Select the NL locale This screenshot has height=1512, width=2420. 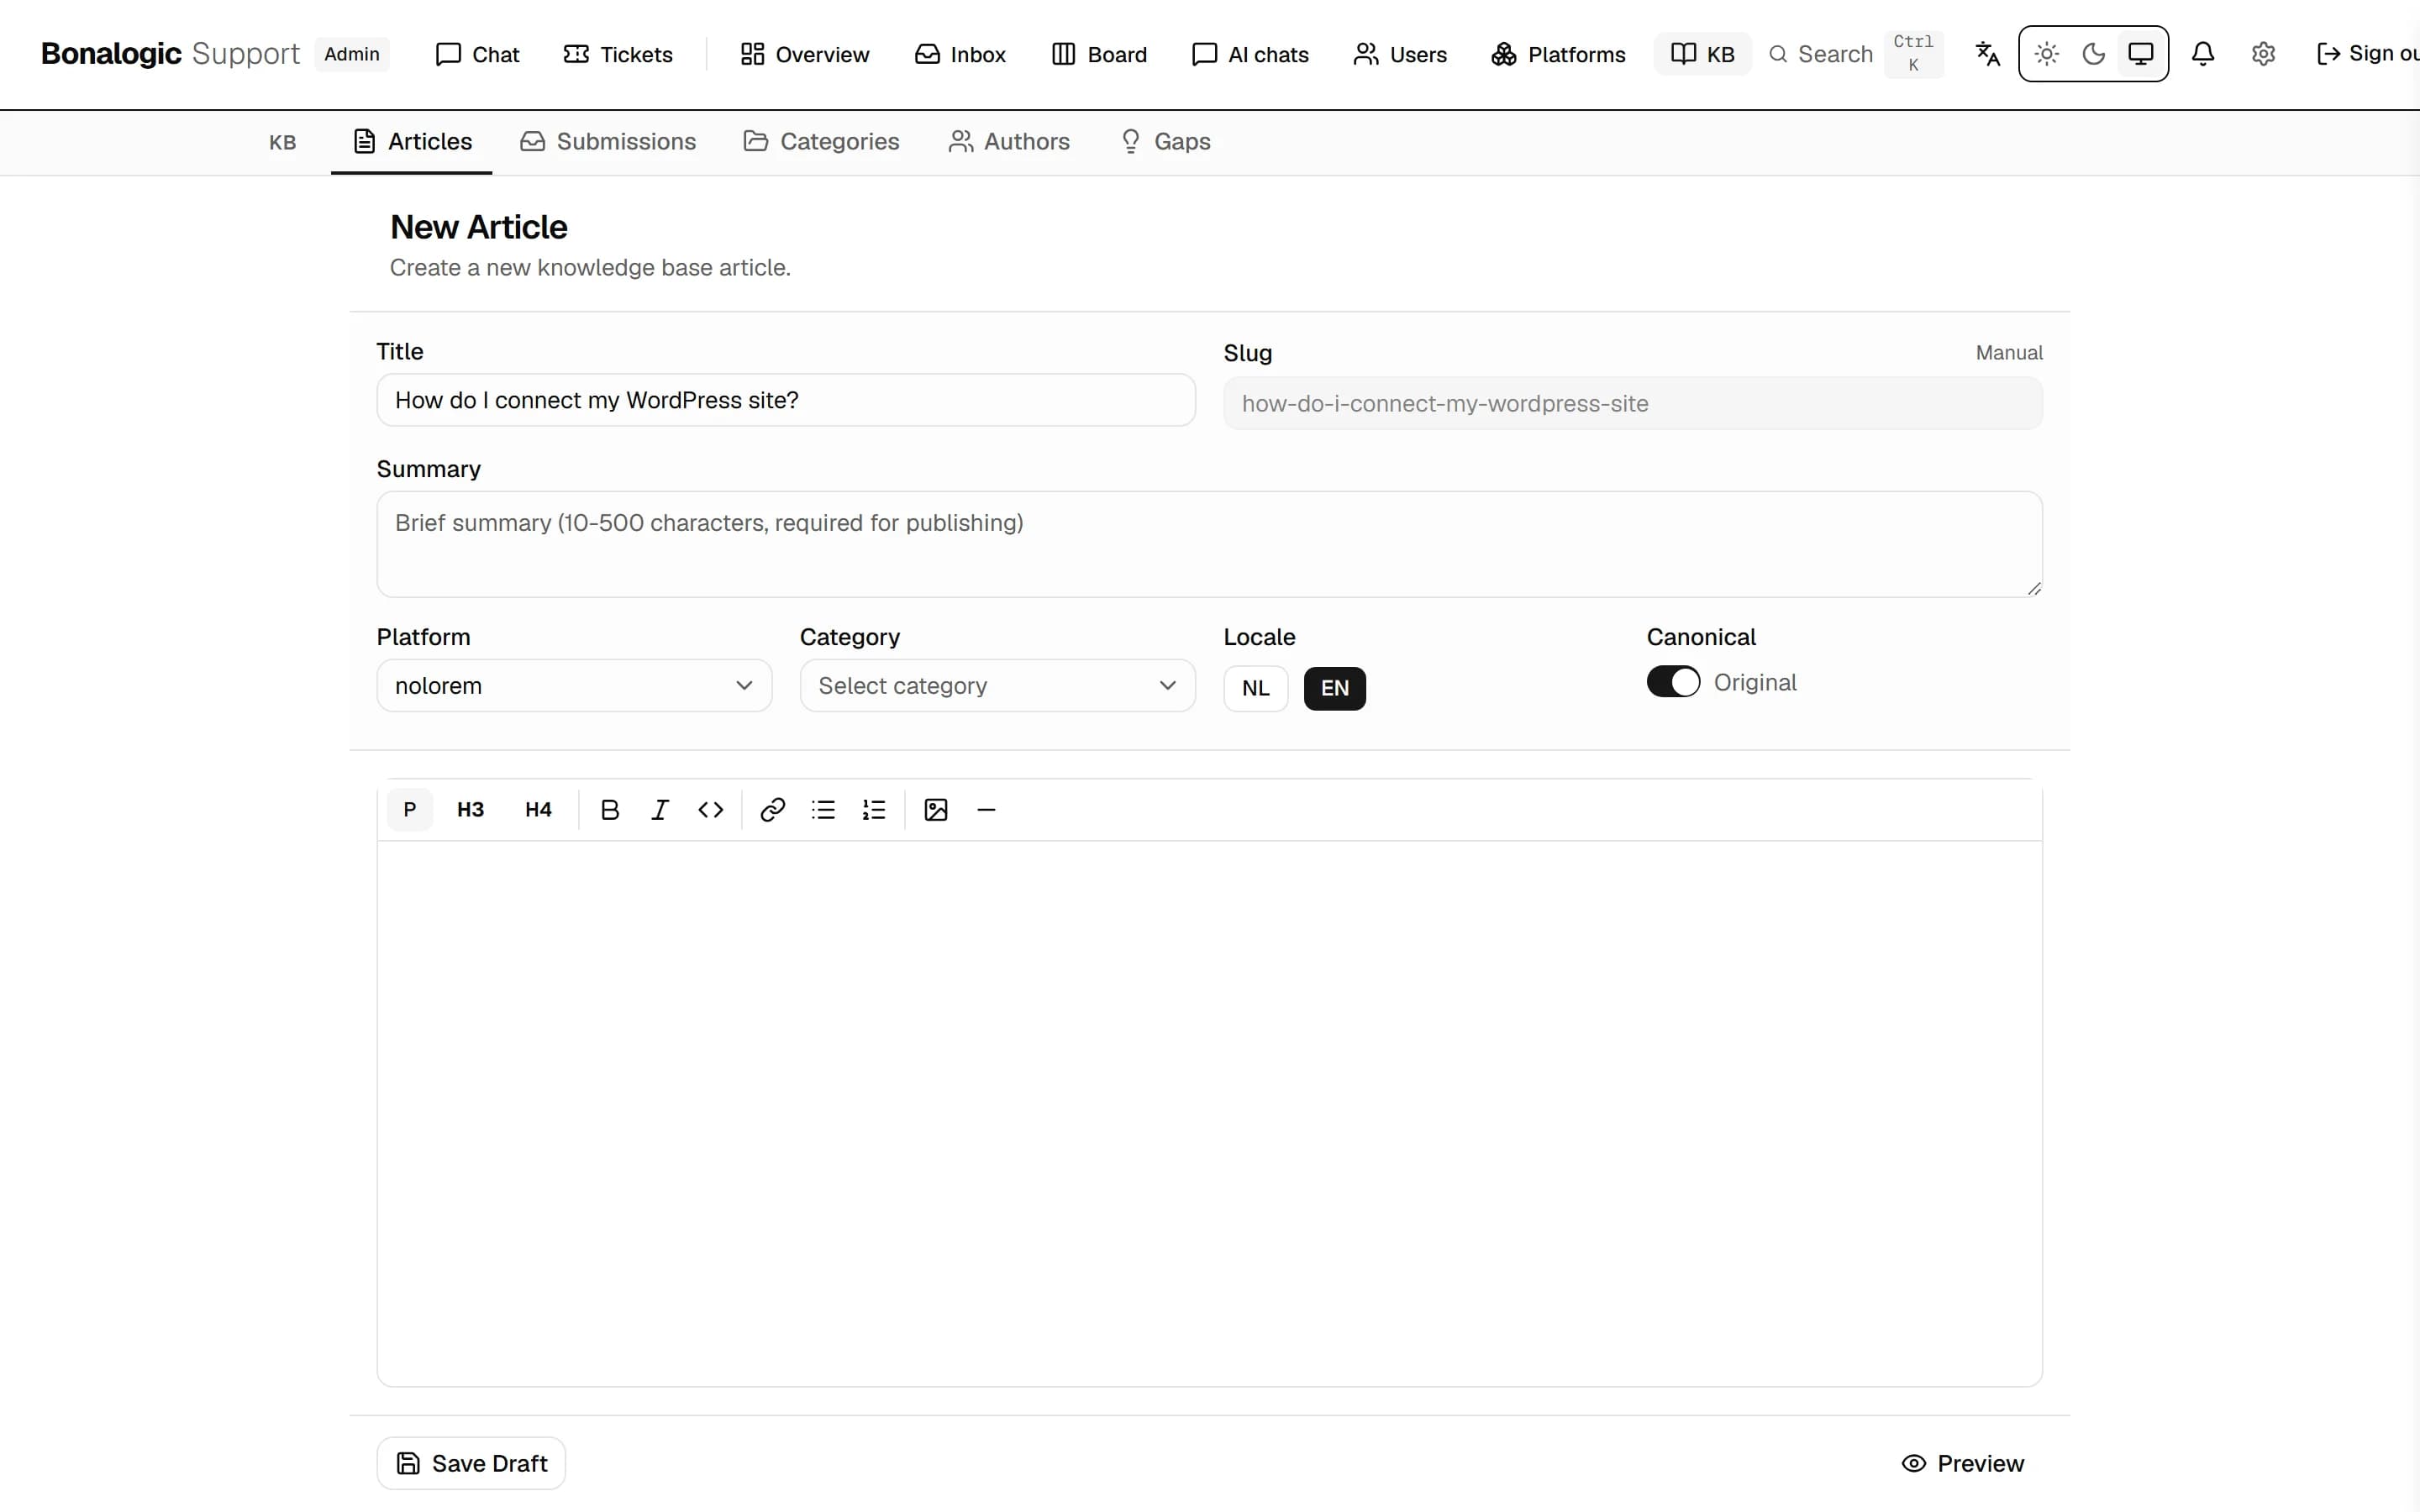[x=1256, y=688]
